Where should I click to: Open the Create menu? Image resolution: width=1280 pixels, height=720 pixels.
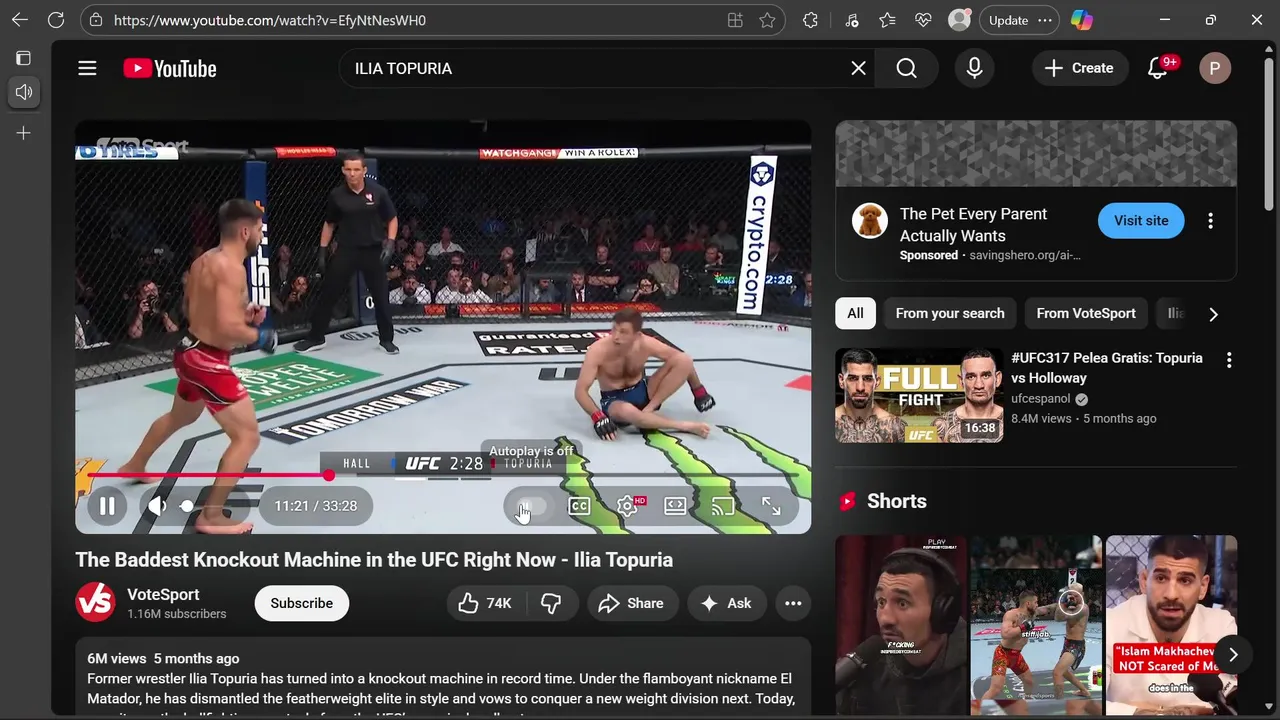click(x=1079, y=68)
